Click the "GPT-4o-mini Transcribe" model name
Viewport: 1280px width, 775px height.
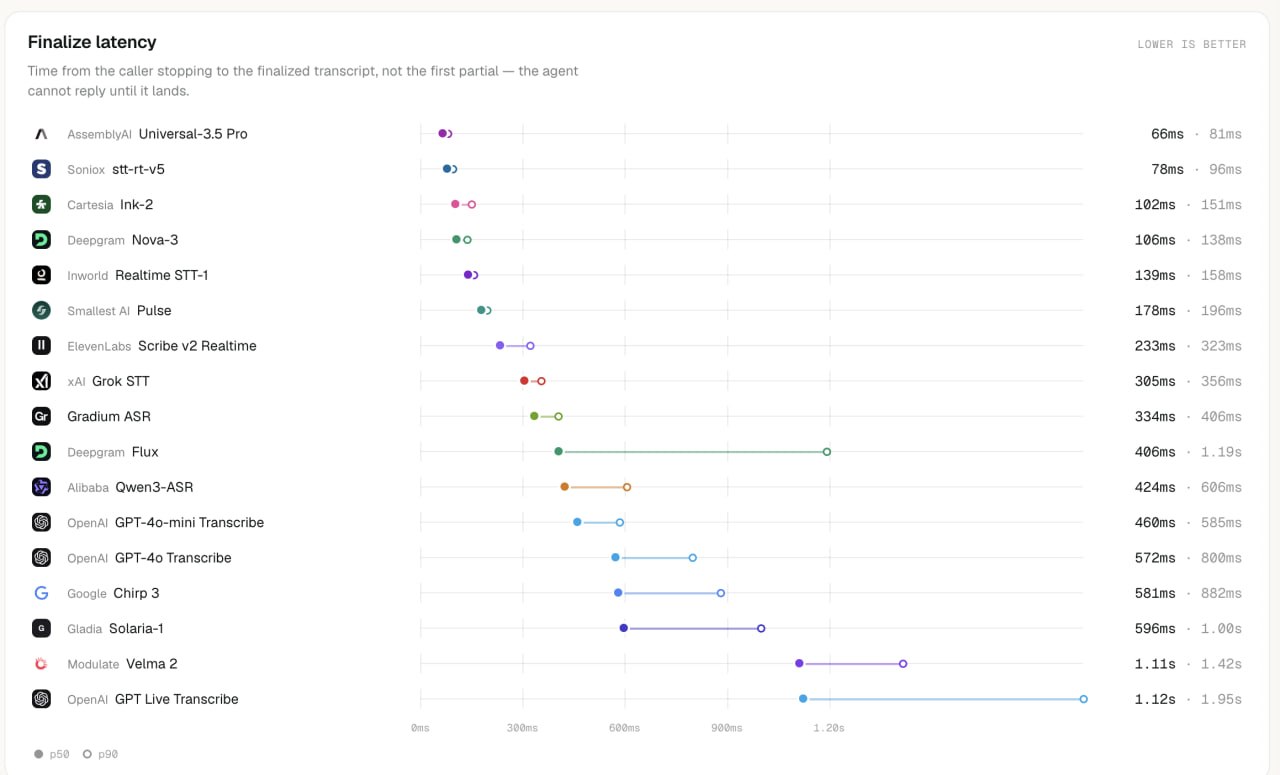click(190, 522)
